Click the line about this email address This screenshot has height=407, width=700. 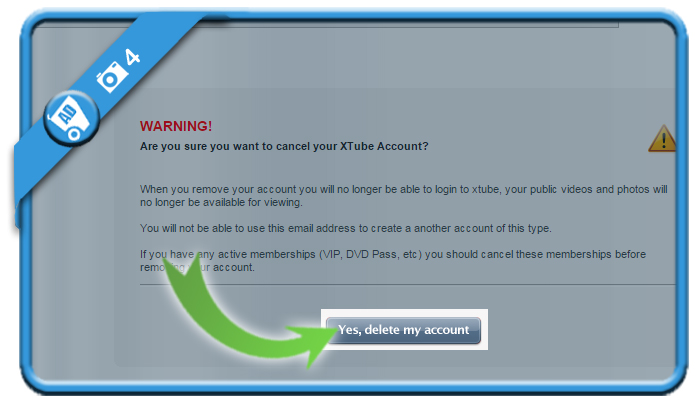pyautogui.click(x=346, y=228)
